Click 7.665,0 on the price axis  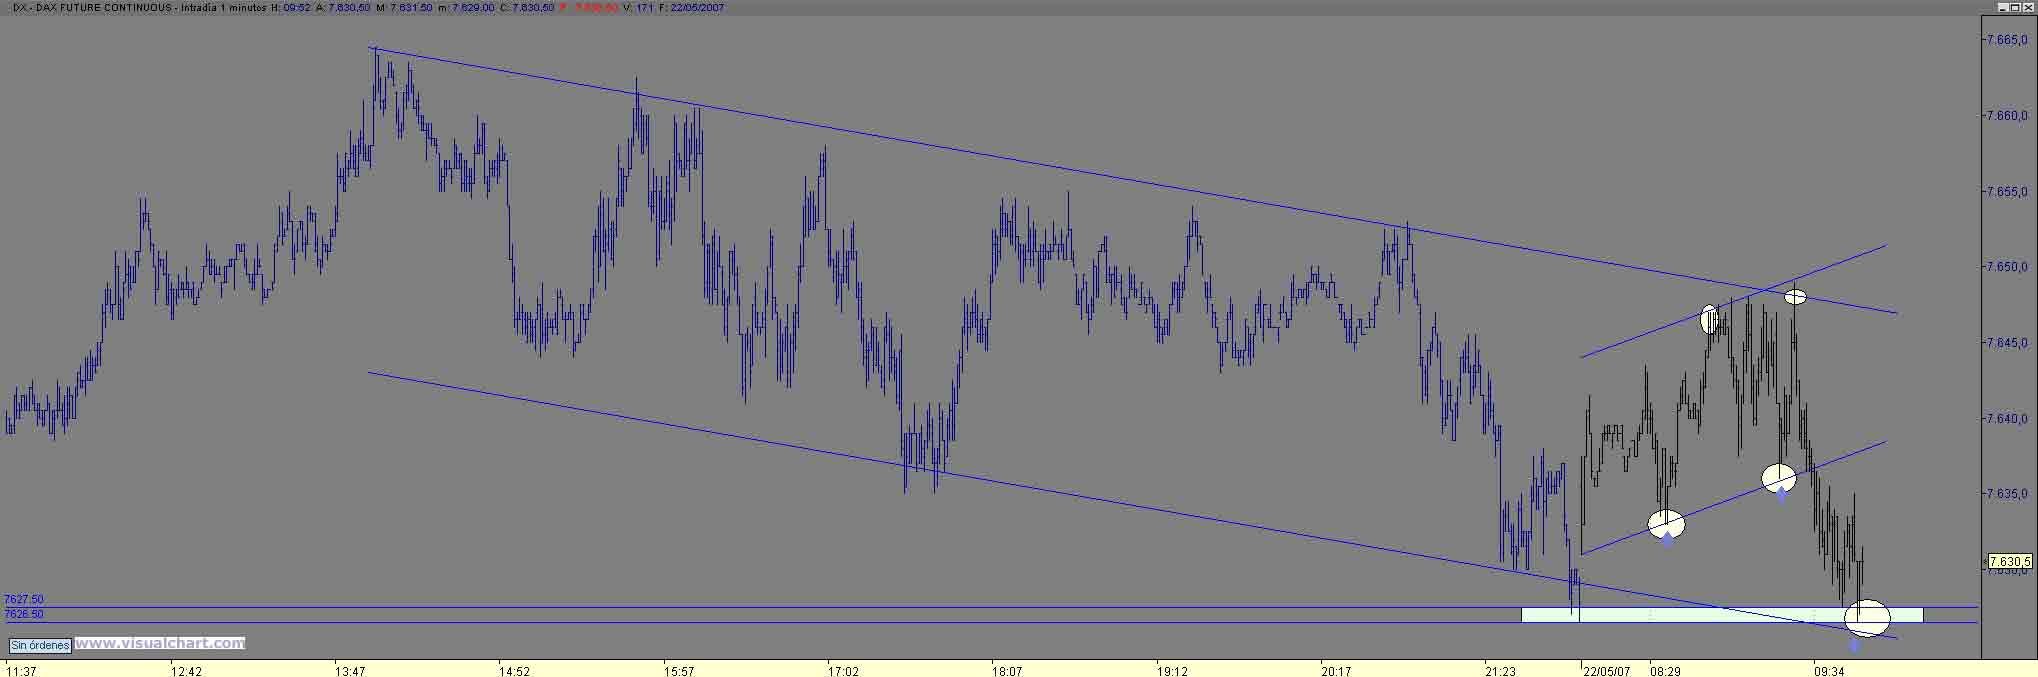[x=2008, y=40]
